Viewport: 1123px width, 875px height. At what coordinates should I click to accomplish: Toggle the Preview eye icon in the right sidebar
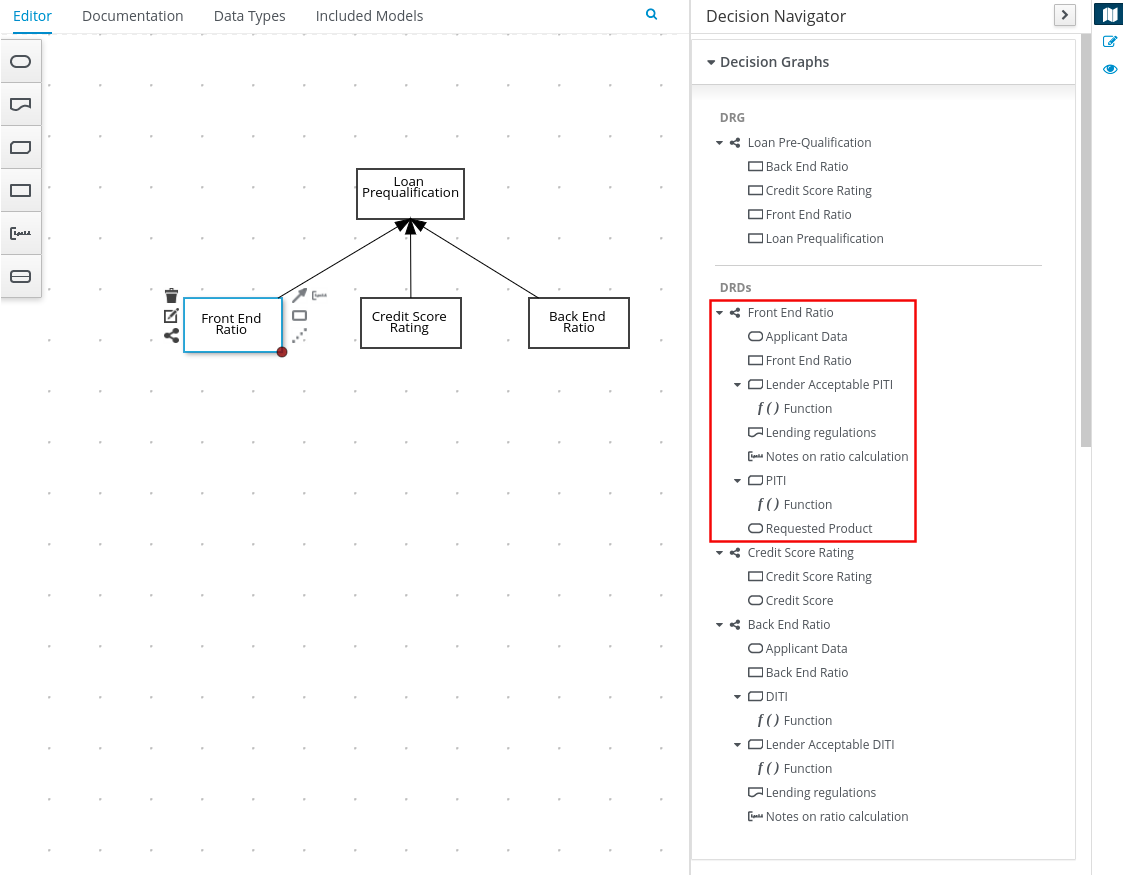pos(1109,69)
